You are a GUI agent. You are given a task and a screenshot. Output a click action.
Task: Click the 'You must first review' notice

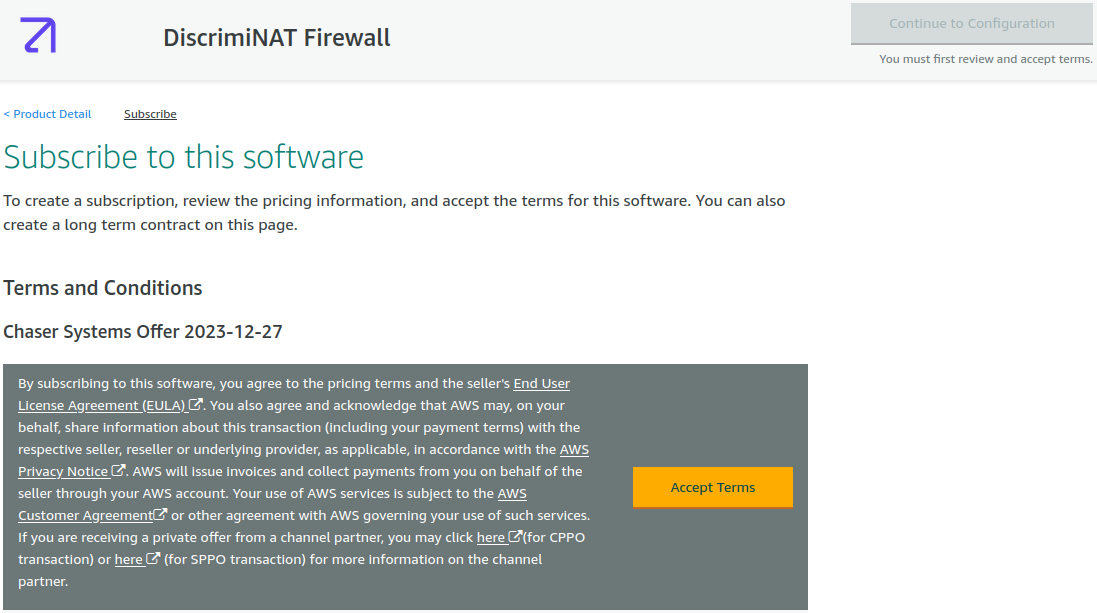click(x=985, y=59)
